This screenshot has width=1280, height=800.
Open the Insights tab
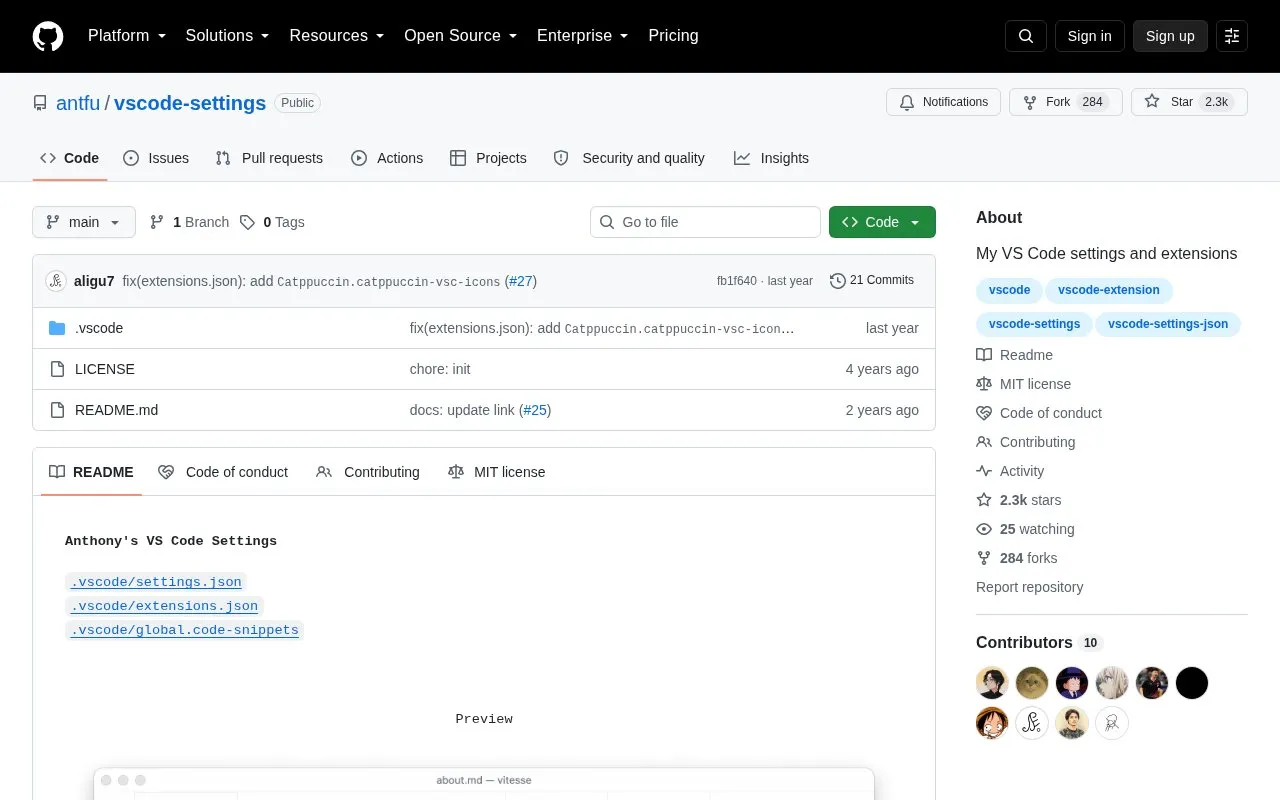point(771,158)
